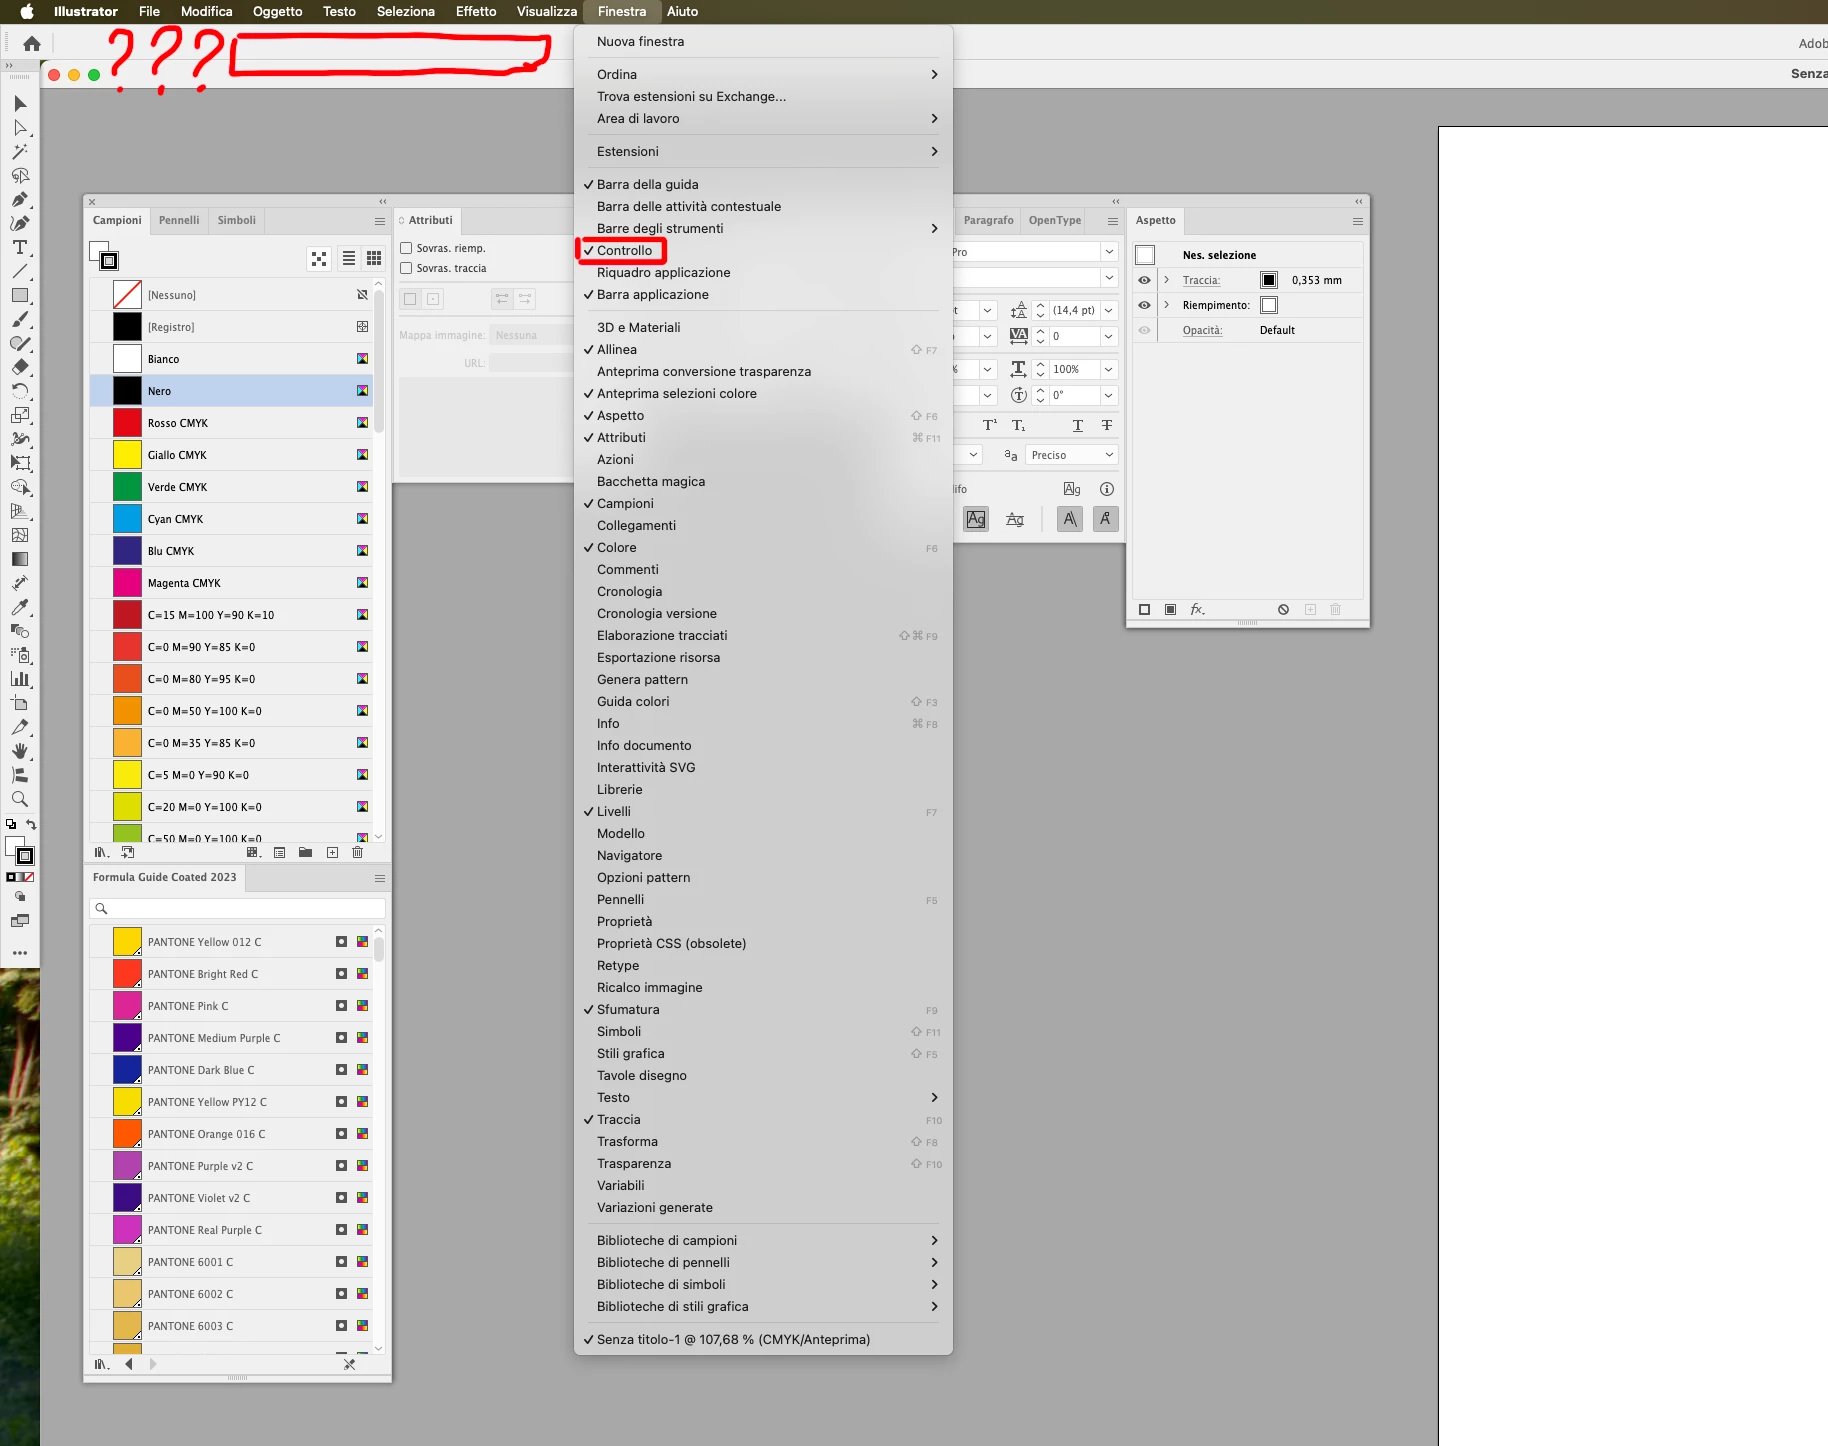The image size is (1828, 1446).
Task: Select the Type tool
Action: coord(20,247)
